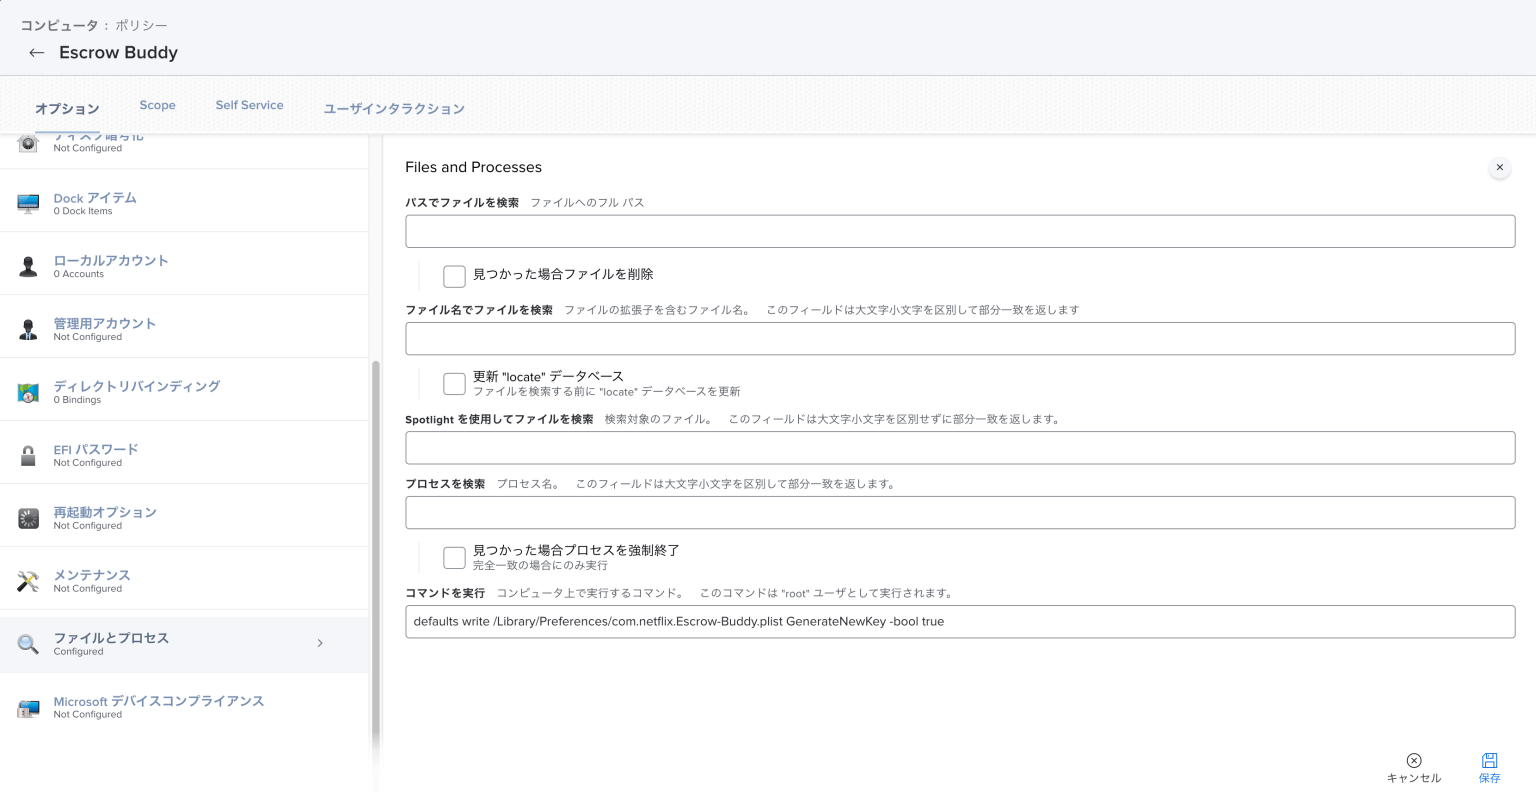
Task: Click the 再起動オプション payload icon
Action: 27,517
